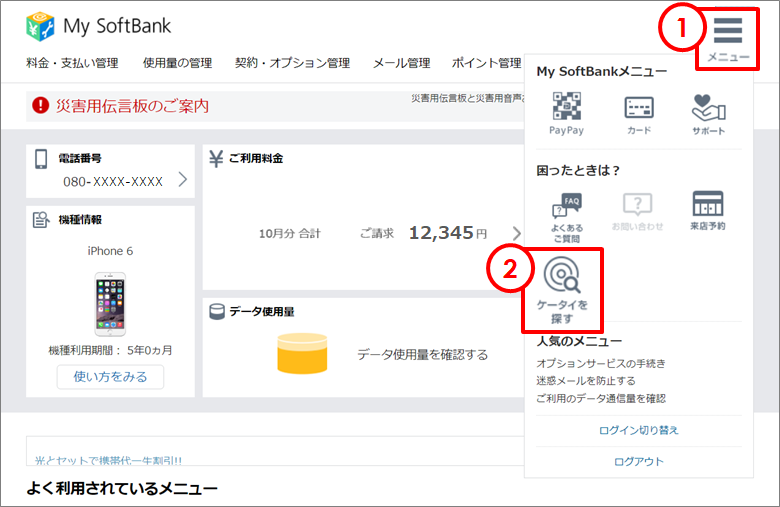Viewport: 780px width, 507px height.
Task: Click the My SoftBankメニュー heading
Action: click(x=601, y=72)
